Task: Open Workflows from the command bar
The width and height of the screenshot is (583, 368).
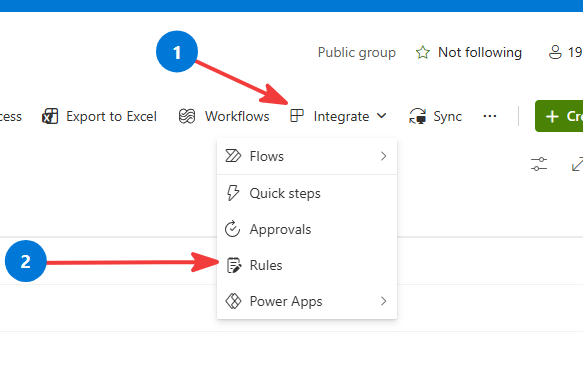Action: click(x=224, y=116)
